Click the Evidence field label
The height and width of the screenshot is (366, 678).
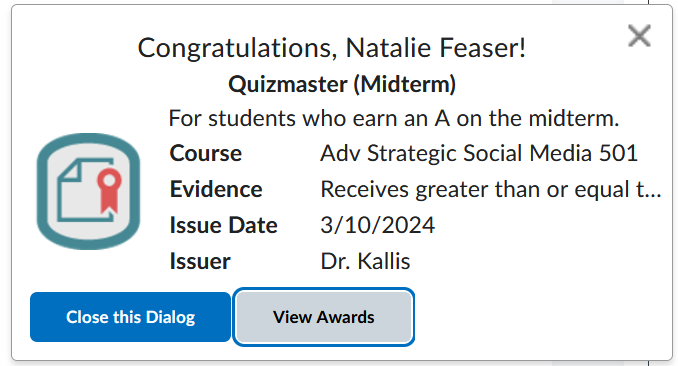coord(216,189)
